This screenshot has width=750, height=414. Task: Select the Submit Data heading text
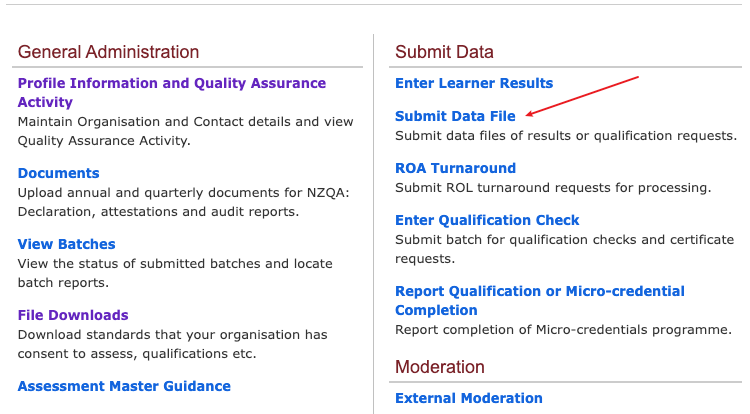point(444,52)
